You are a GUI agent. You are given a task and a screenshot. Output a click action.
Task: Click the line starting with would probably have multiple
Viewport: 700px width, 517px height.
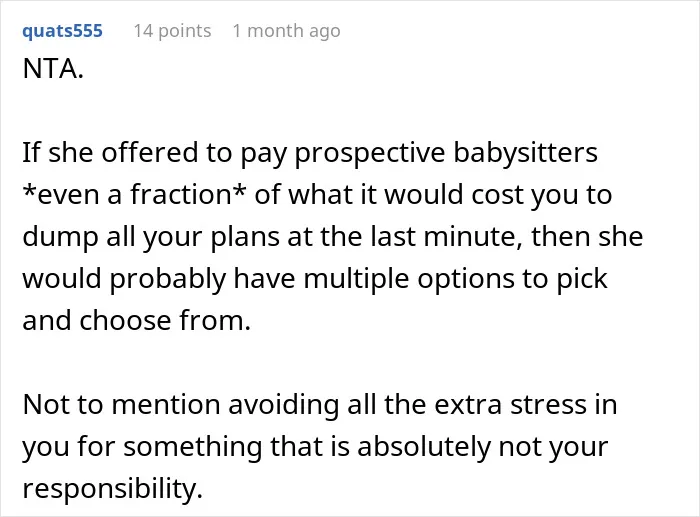[315, 279]
